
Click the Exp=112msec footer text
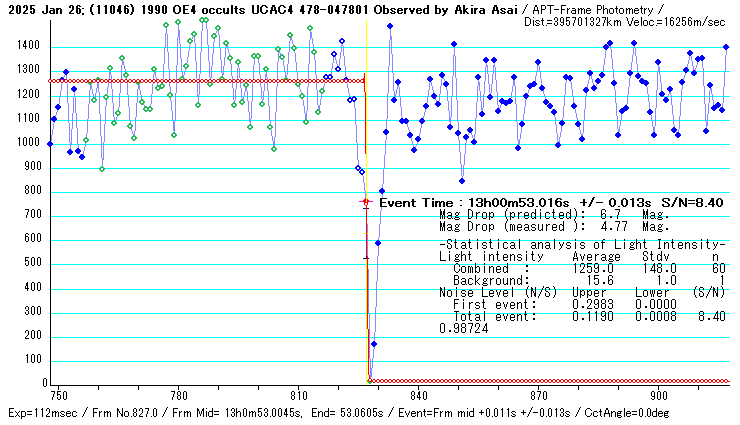coord(39,413)
